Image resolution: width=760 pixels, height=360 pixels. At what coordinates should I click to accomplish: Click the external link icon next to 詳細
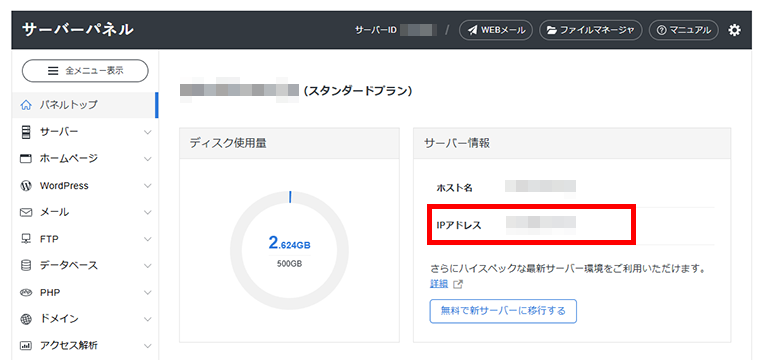click(x=458, y=284)
